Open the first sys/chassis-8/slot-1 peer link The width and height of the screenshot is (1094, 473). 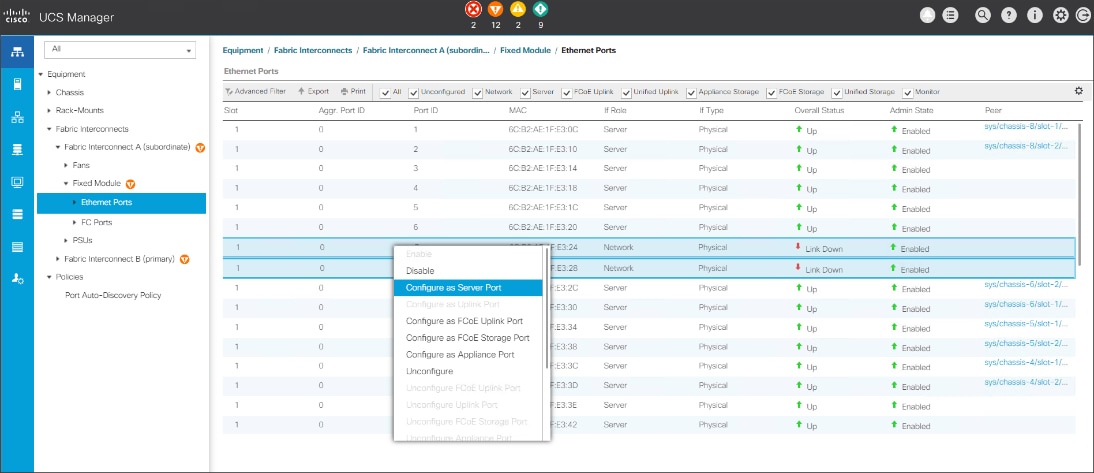(1026, 127)
